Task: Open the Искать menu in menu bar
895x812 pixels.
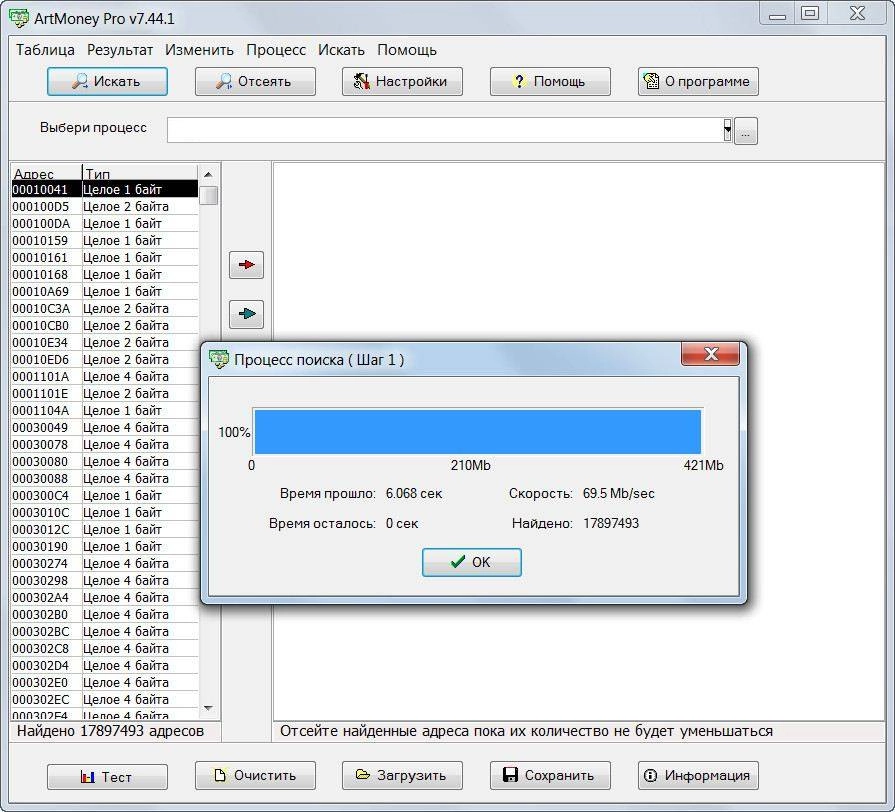Action: (x=341, y=50)
